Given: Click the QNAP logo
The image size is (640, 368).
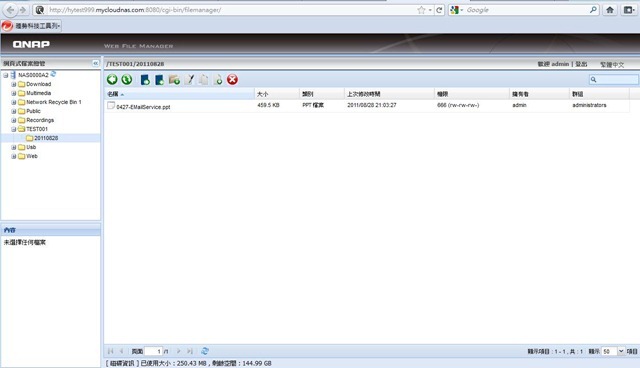Looking at the screenshot, I should pyautogui.click(x=31, y=44).
